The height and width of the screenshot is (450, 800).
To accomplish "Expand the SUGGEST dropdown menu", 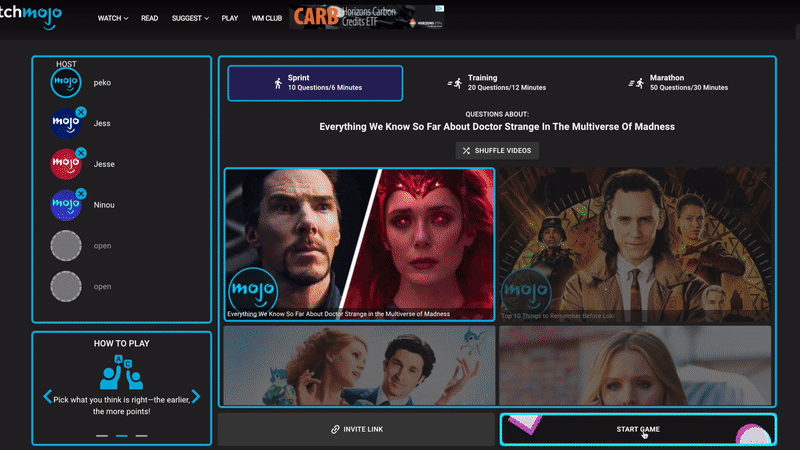I will [193, 18].
